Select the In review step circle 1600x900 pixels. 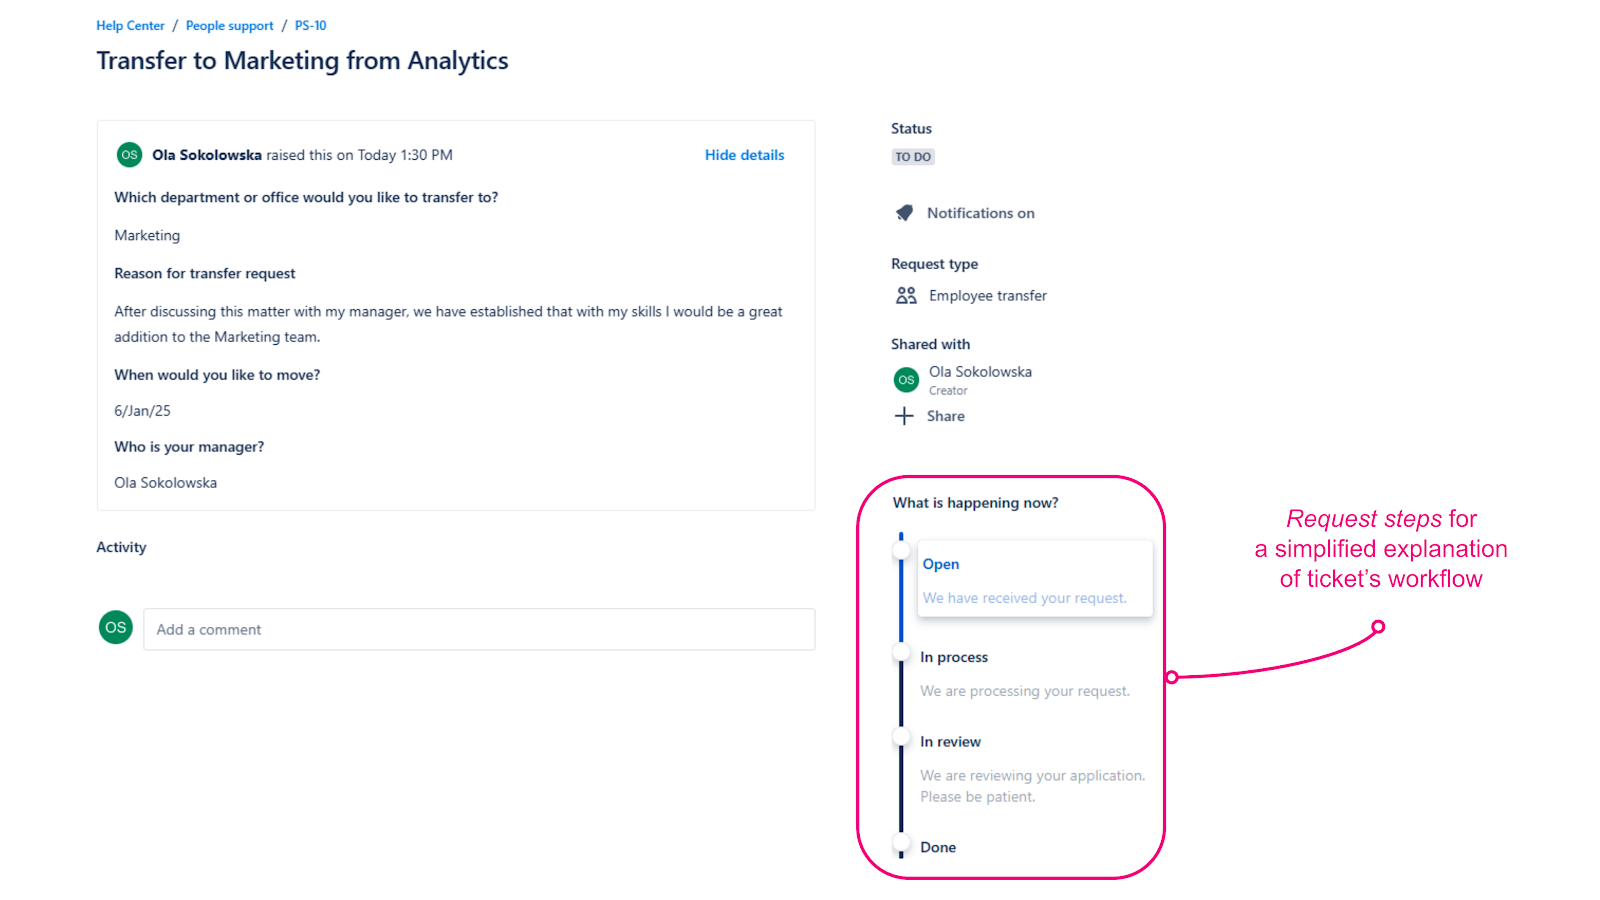tap(900, 738)
